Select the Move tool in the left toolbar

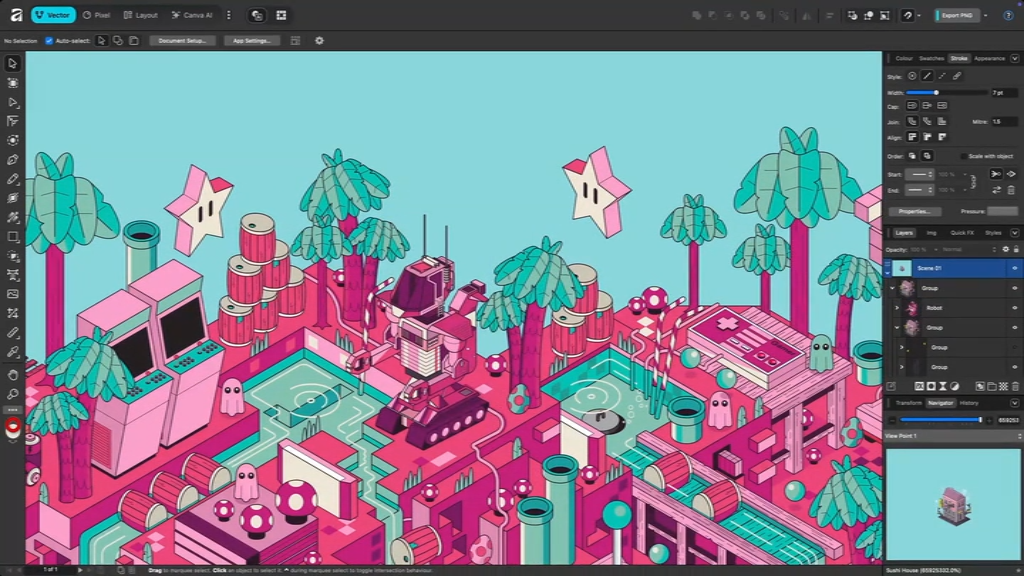(12, 63)
